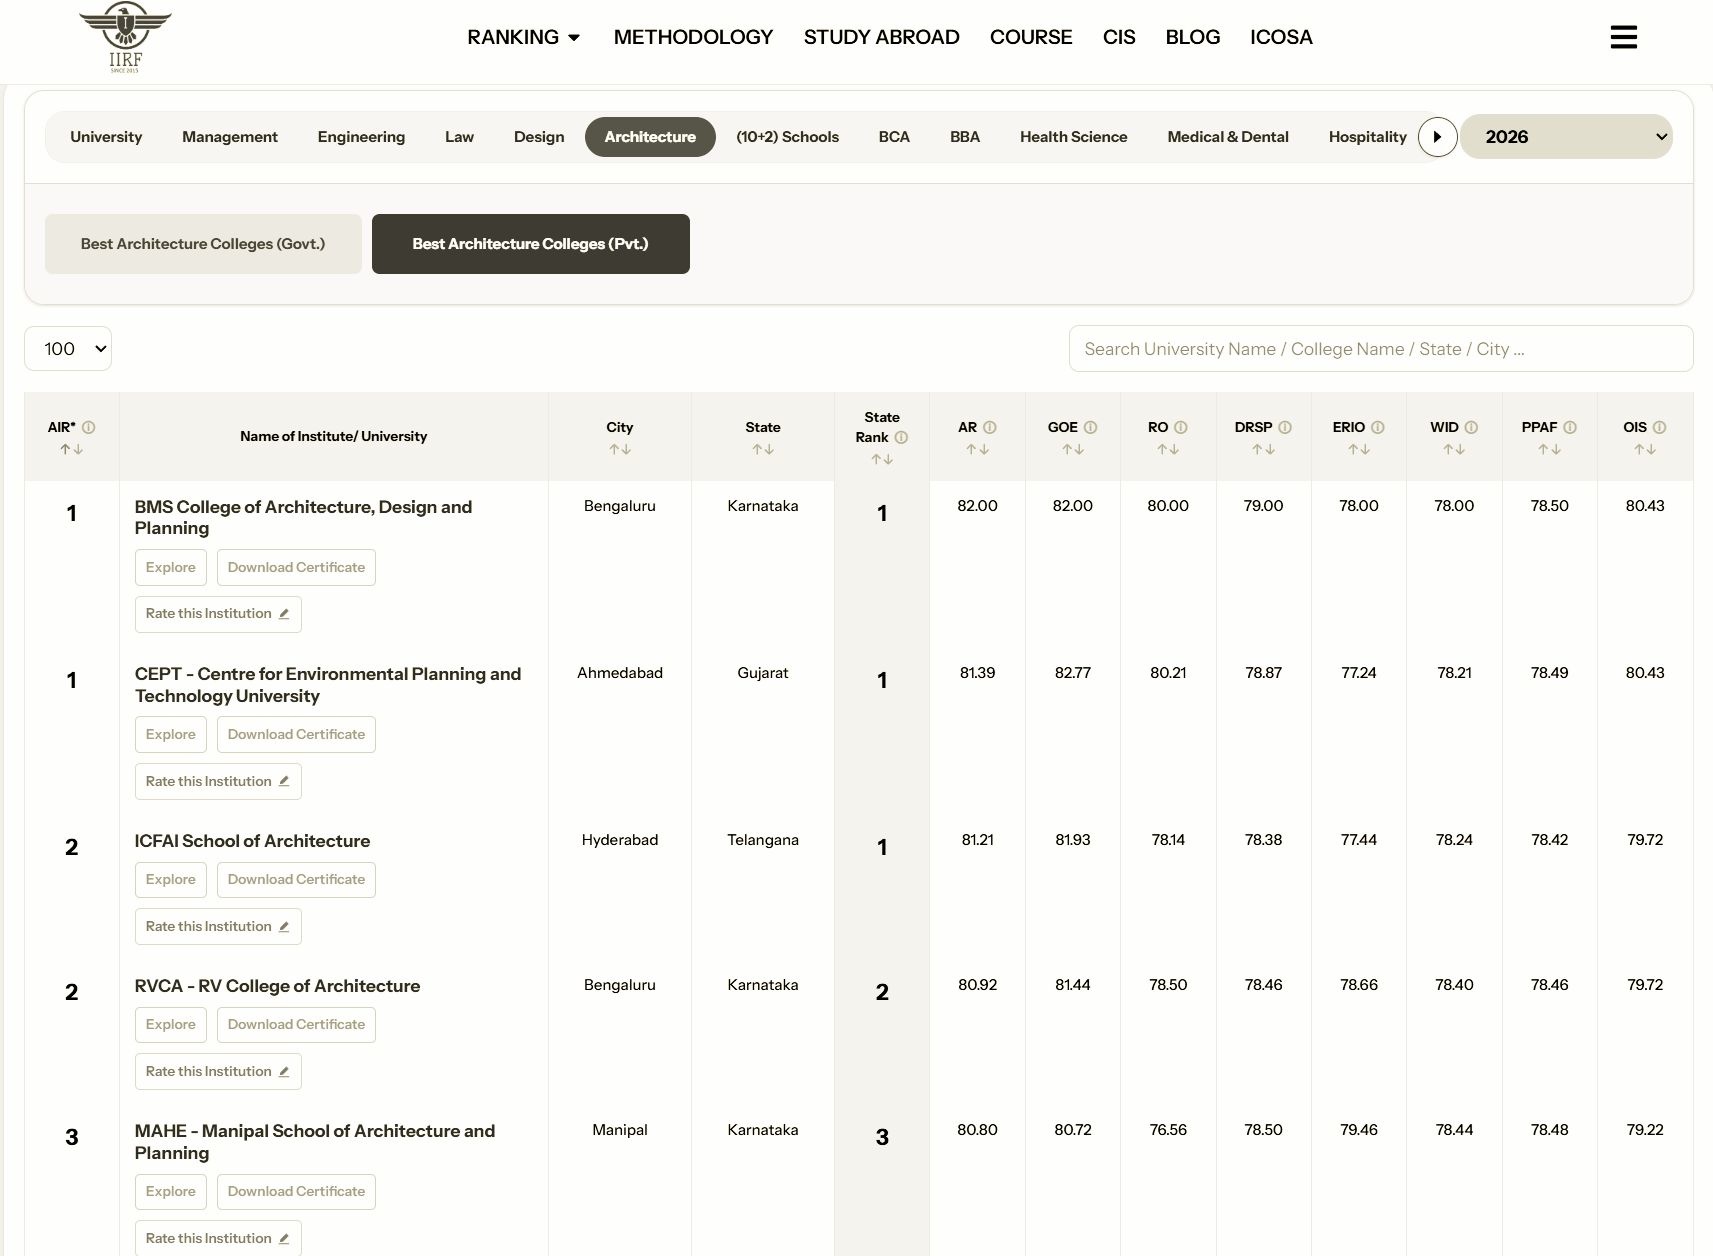Open the 100 rows-per-page dropdown
Image resolution: width=1713 pixels, height=1256 pixels.
coord(68,349)
